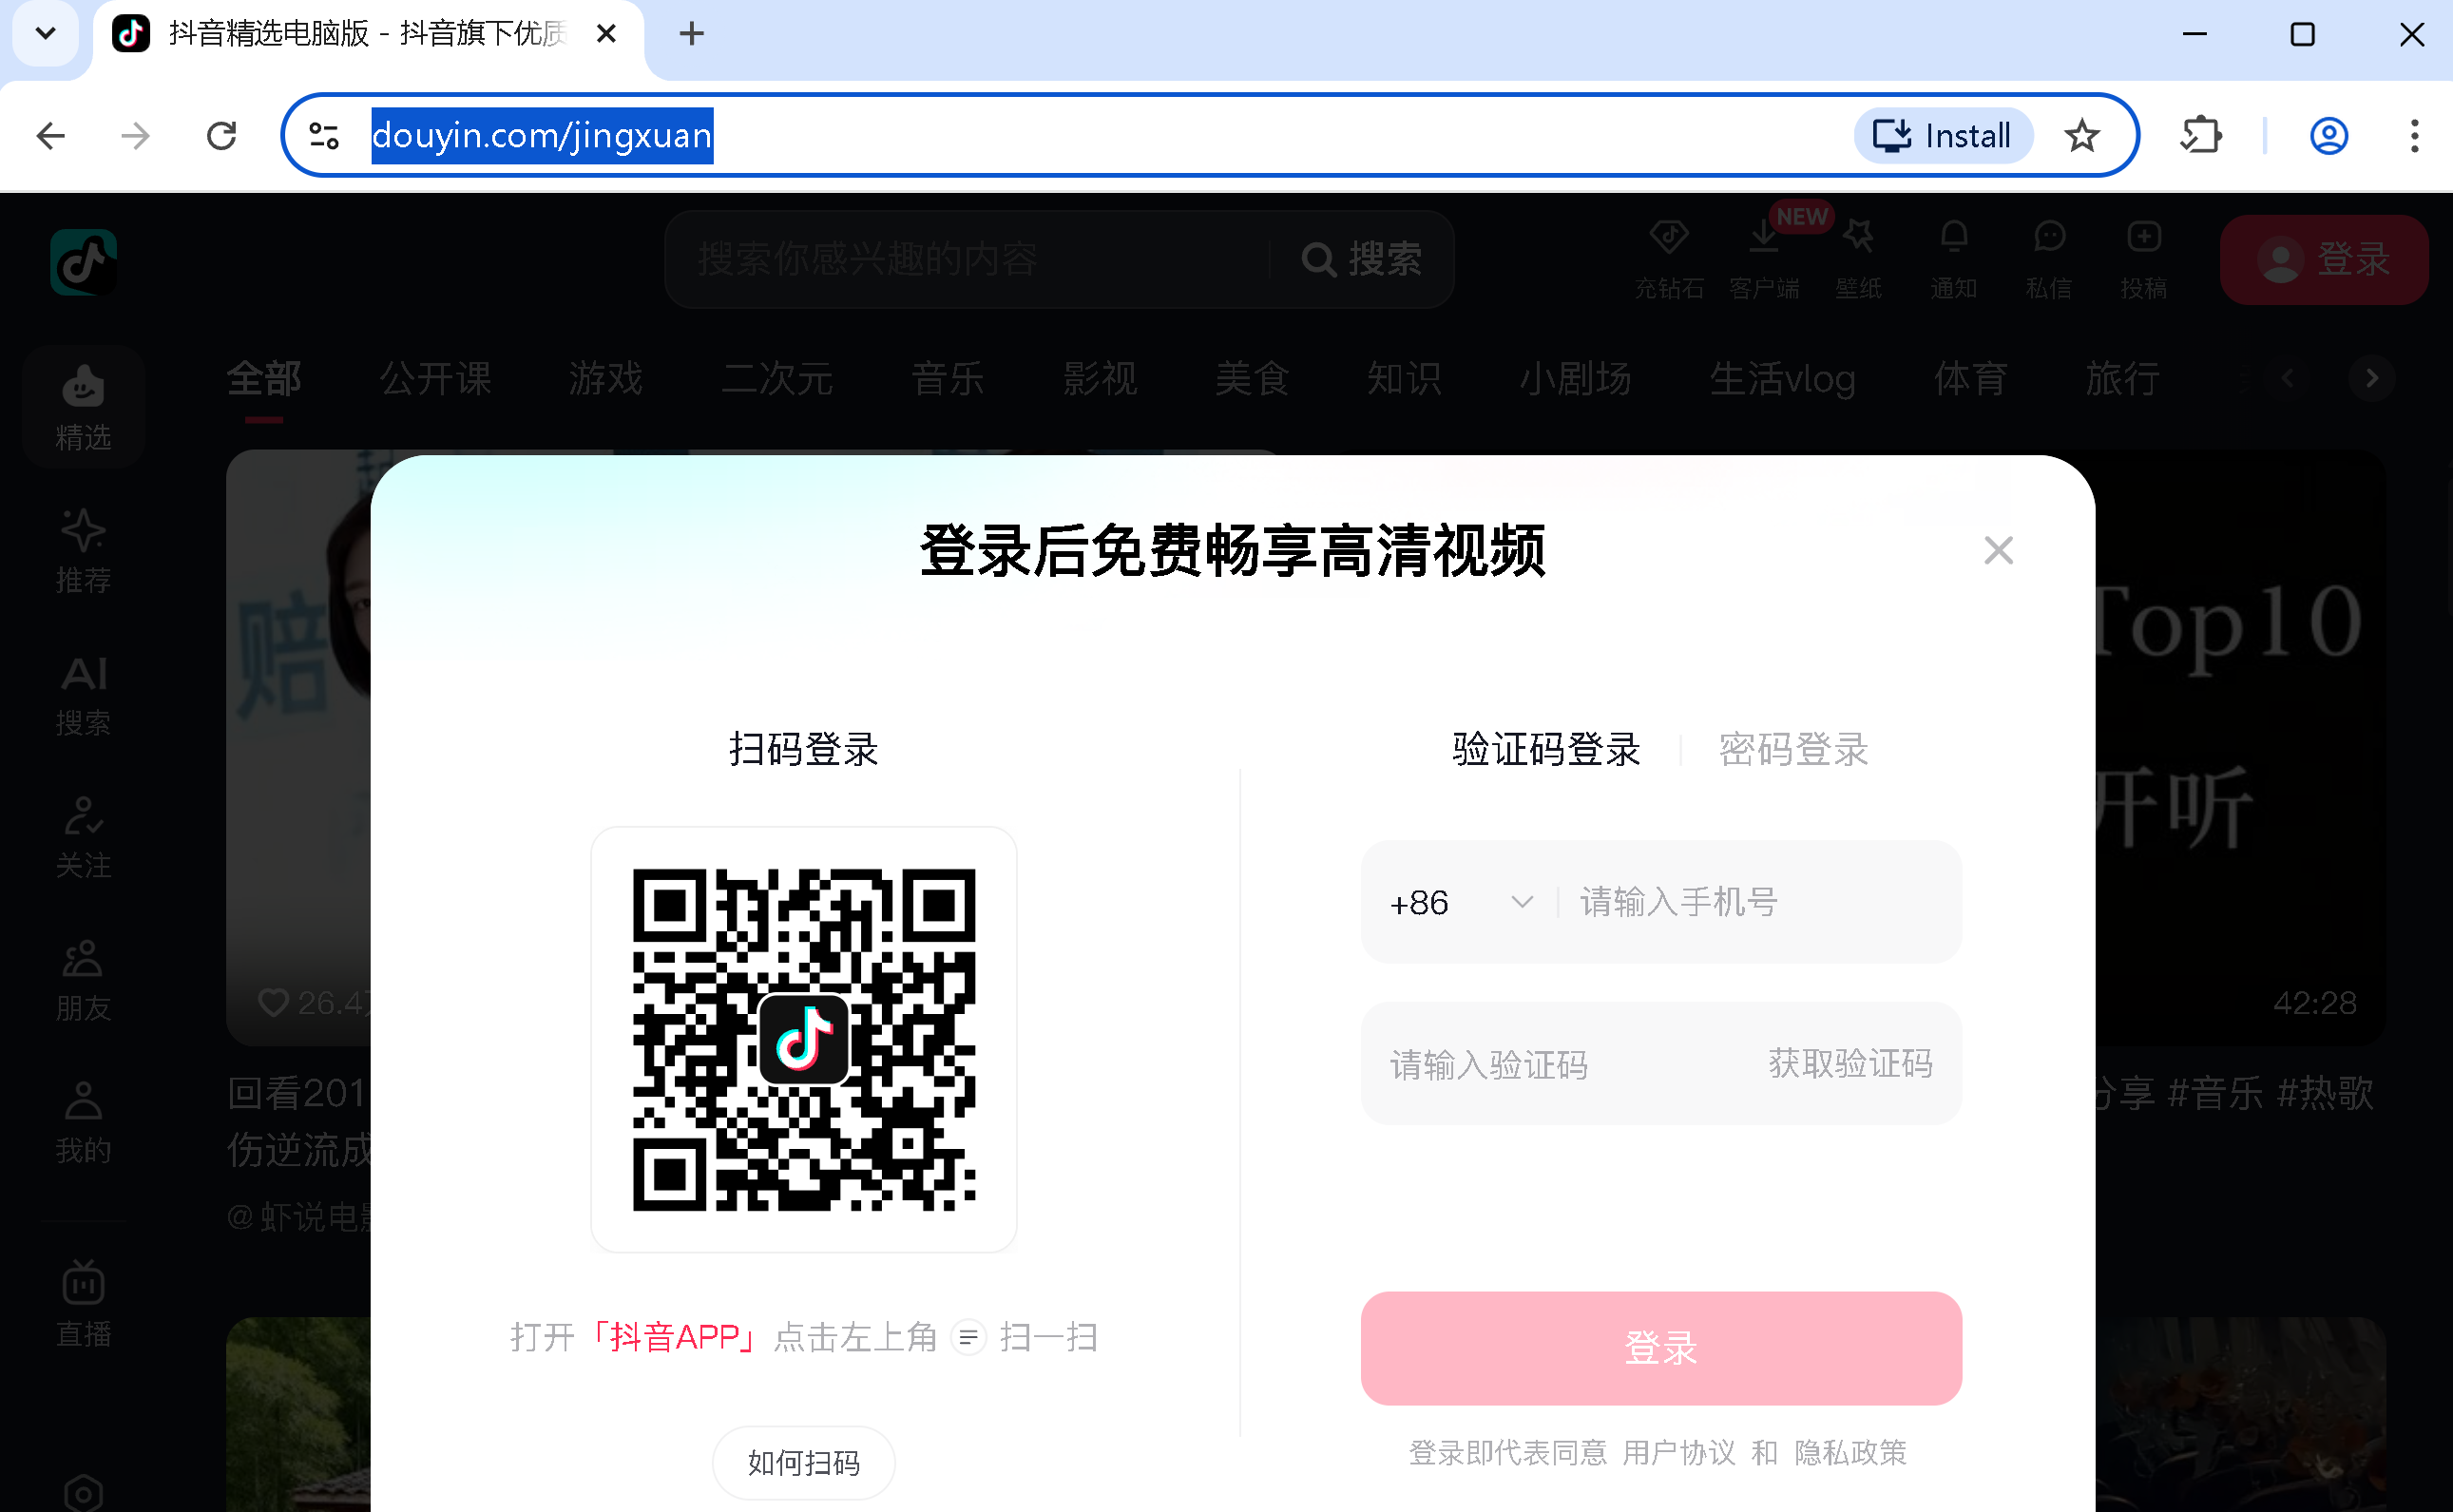Image resolution: width=2453 pixels, height=1512 pixels.
Task: Select the 旅行 category tab
Action: pyautogui.click(x=2122, y=379)
